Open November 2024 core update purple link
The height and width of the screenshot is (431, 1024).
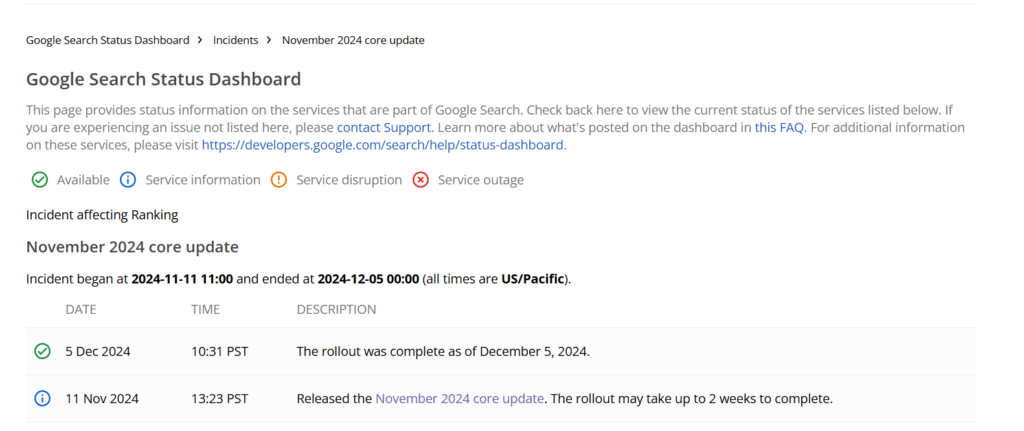[x=459, y=398]
